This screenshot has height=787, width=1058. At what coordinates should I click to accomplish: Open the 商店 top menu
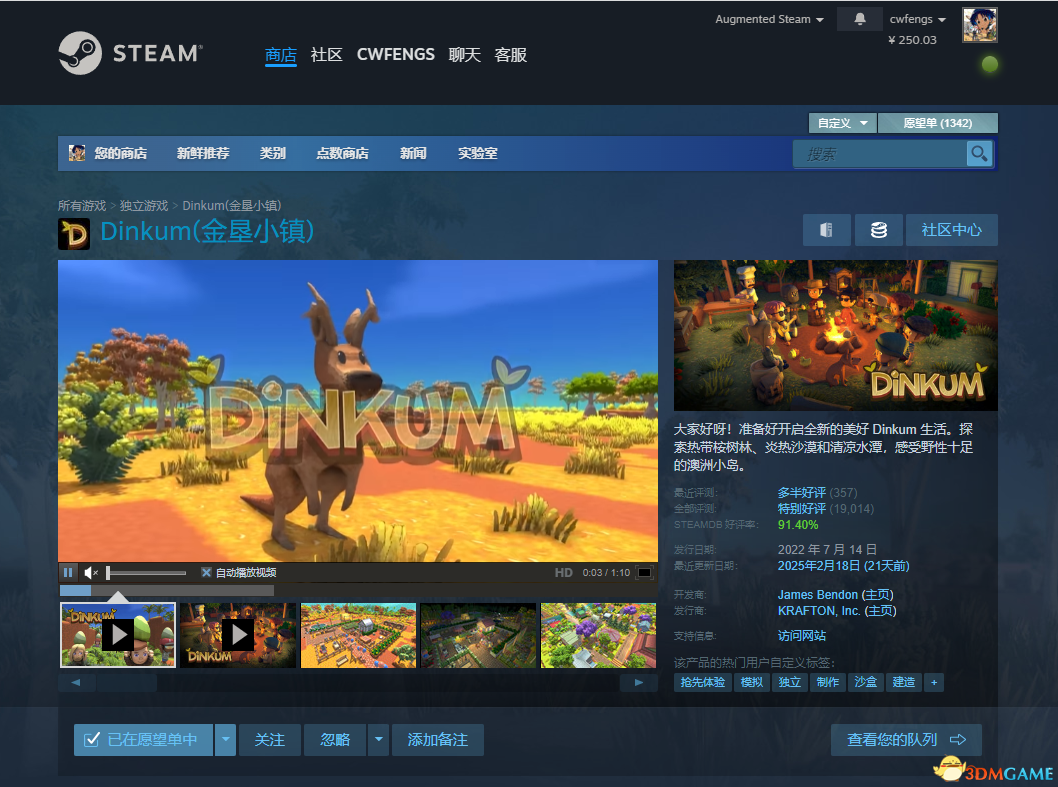click(281, 55)
